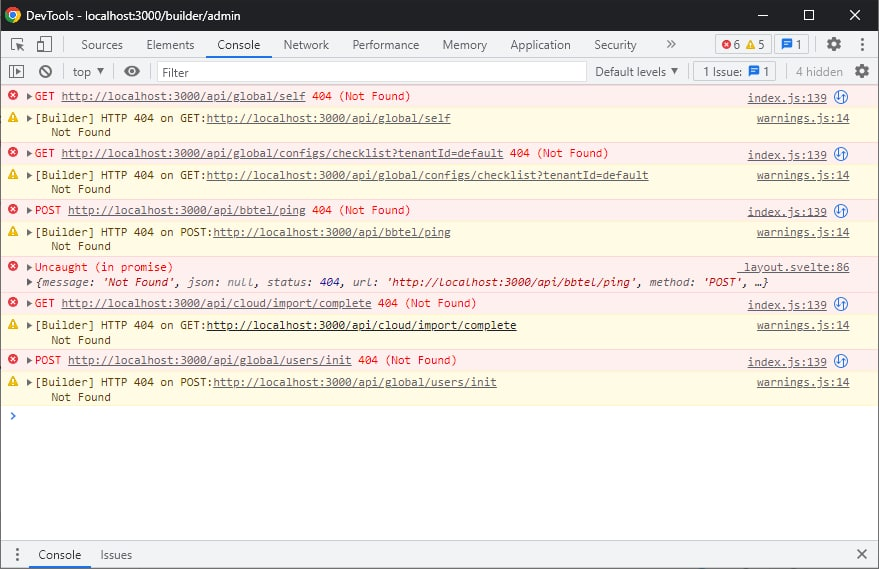Click the network icon on bbtel/ping error row

[x=840, y=211]
